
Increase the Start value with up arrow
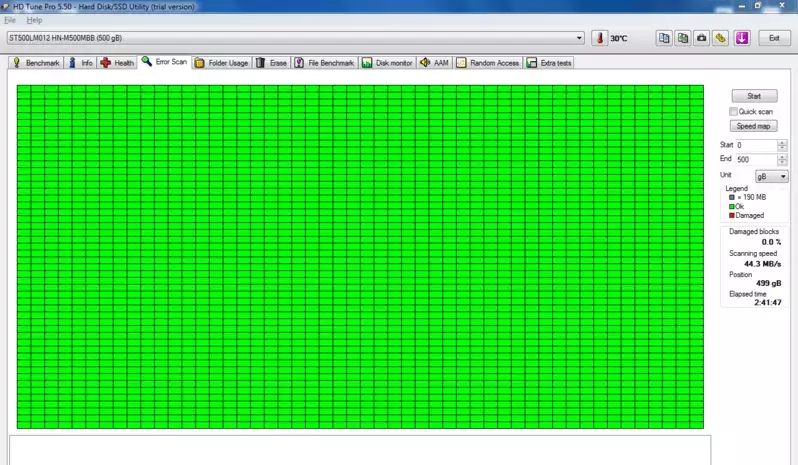click(x=782, y=142)
